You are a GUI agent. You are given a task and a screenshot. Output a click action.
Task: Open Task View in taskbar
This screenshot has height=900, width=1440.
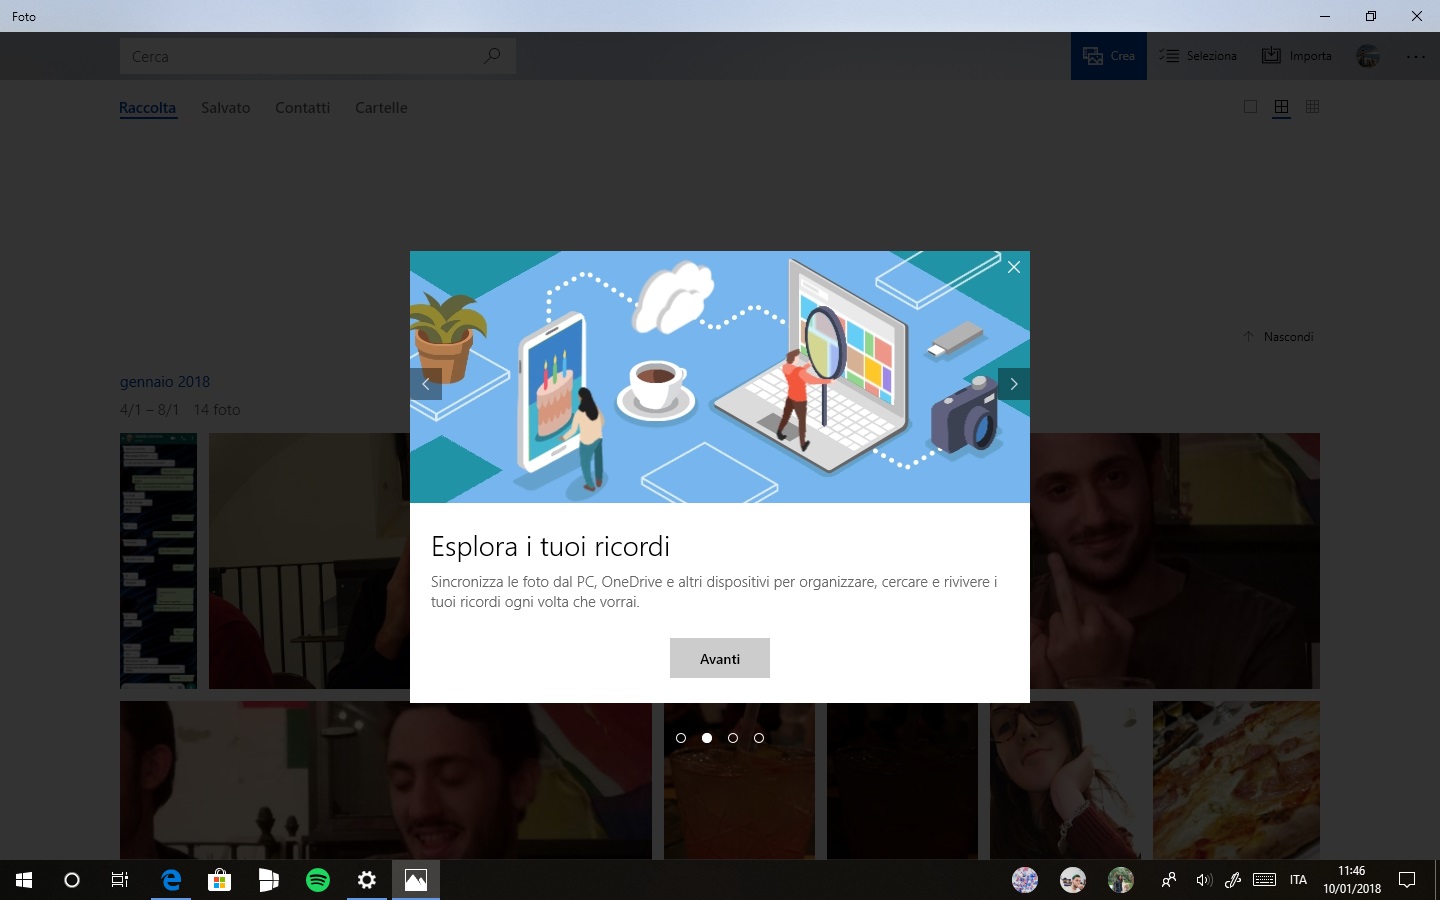pos(120,880)
